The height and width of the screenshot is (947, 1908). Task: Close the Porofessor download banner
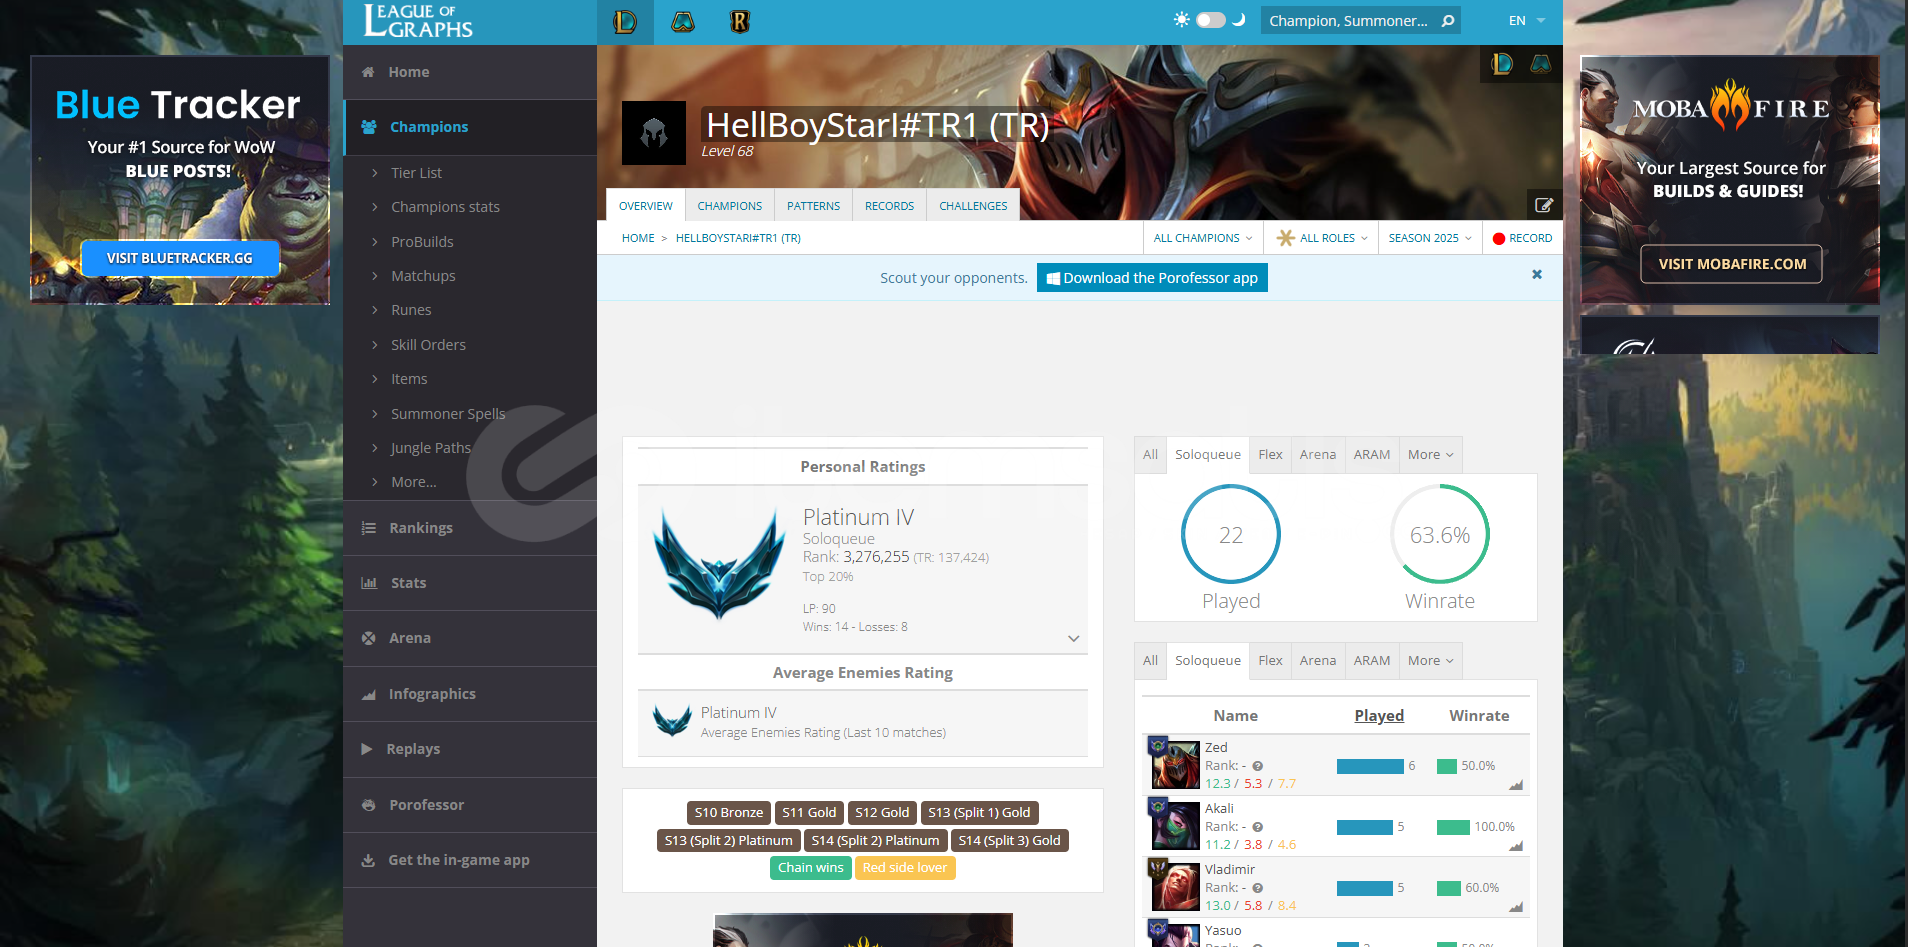point(1537,274)
